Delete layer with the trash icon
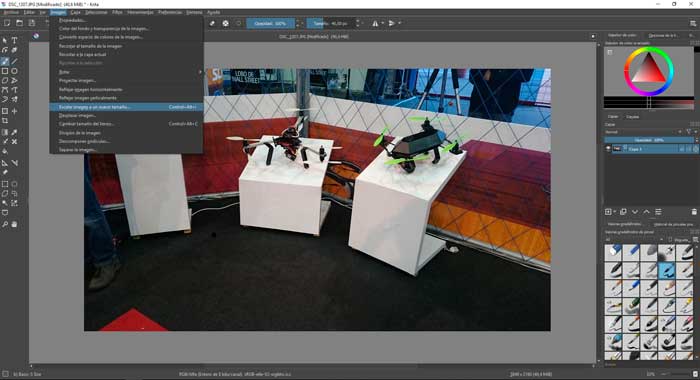Viewport: 700px width, 380px height. click(694, 212)
